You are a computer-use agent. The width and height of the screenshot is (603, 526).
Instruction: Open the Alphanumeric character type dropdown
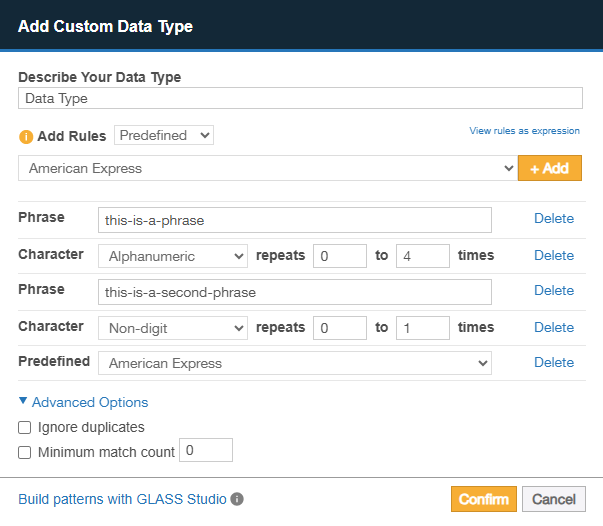tap(172, 256)
